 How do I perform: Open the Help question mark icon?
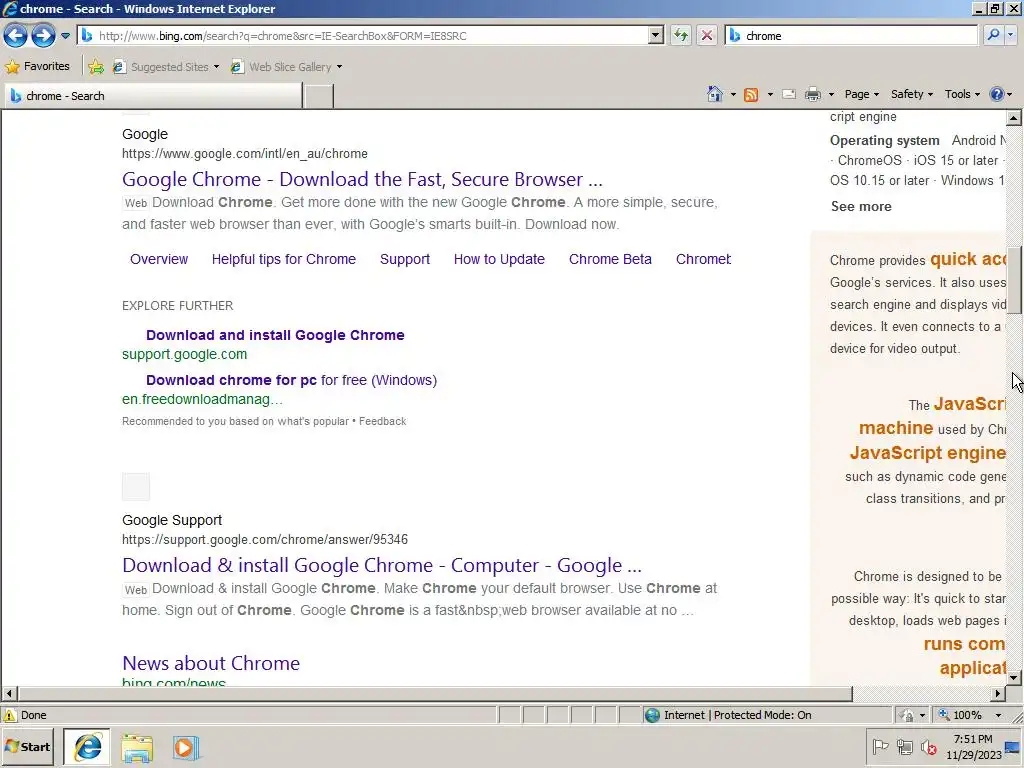pyautogui.click(x=997, y=94)
